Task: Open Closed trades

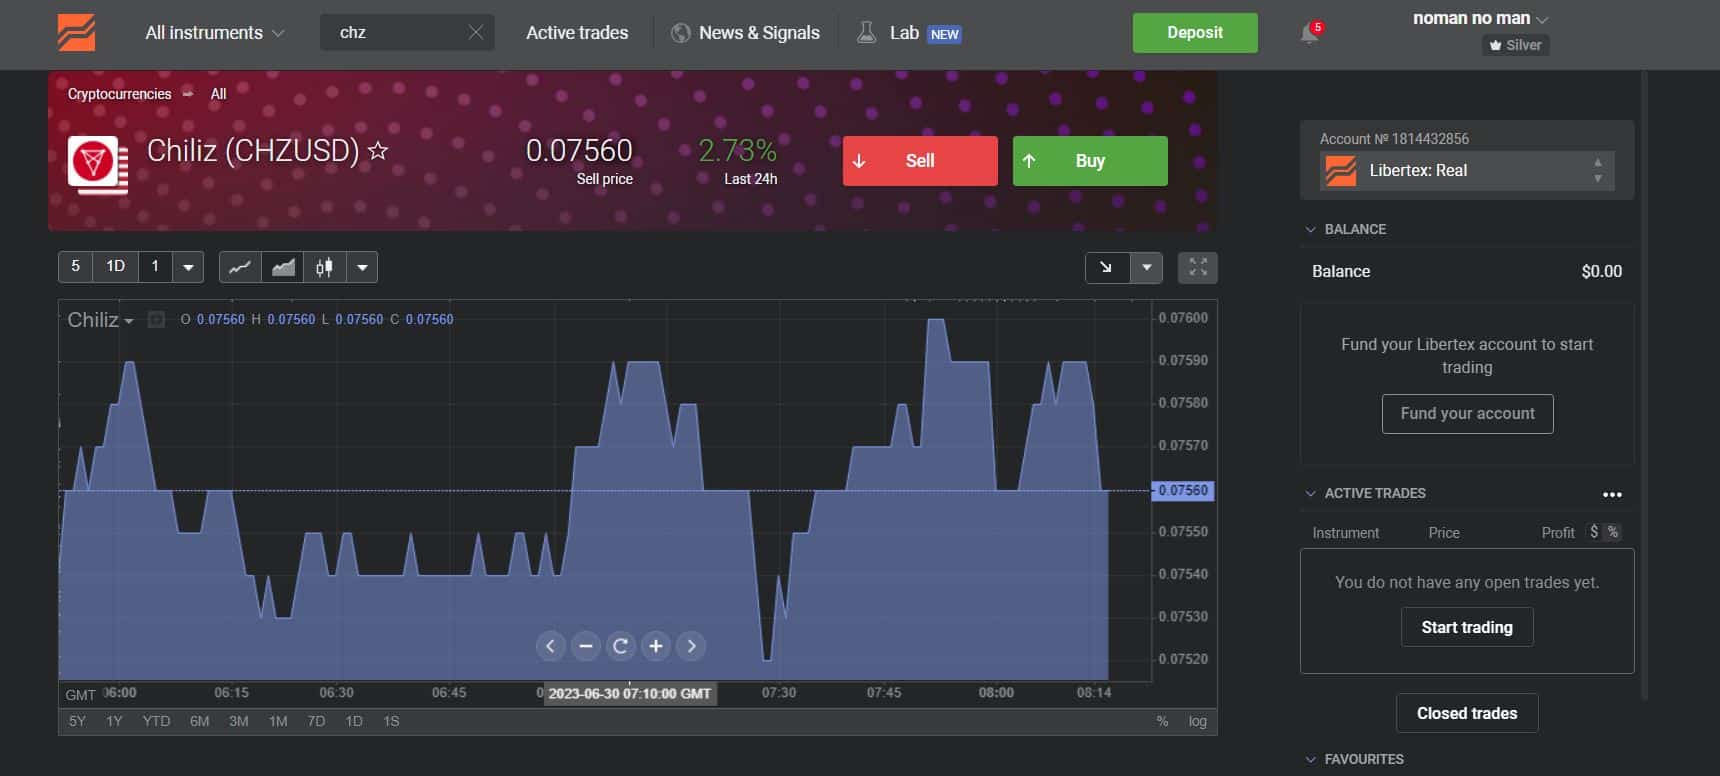Action: click(x=1467, y=713)
